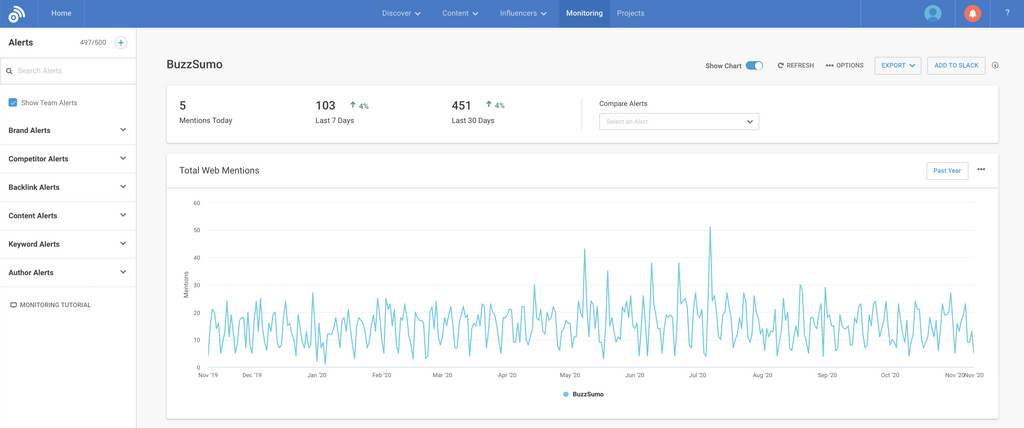
Task: Open the Compare Alerts dropdown
Action: pyautogui.click(x=678, y=122)
